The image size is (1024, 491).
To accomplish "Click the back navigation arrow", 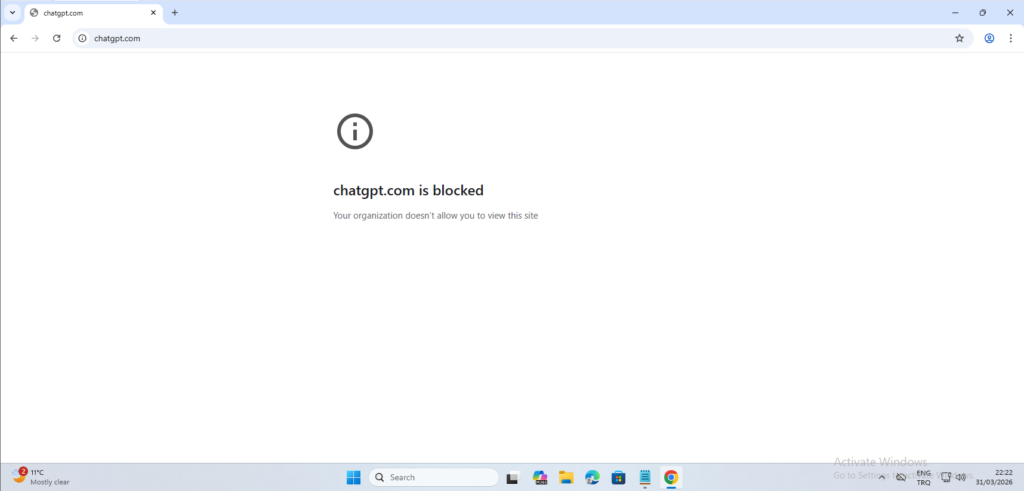I will tap(13, 38).
